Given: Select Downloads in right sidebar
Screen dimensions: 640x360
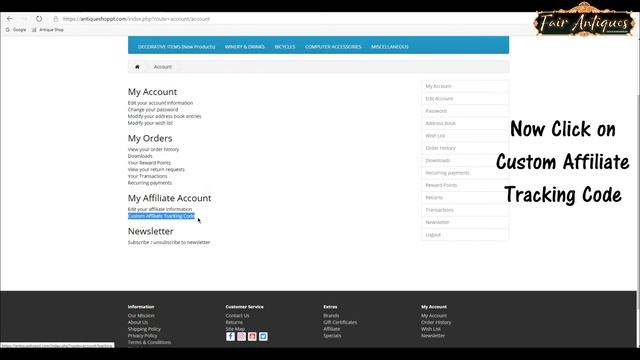Looking at the screenshot, I should click(x=465, y=160).
